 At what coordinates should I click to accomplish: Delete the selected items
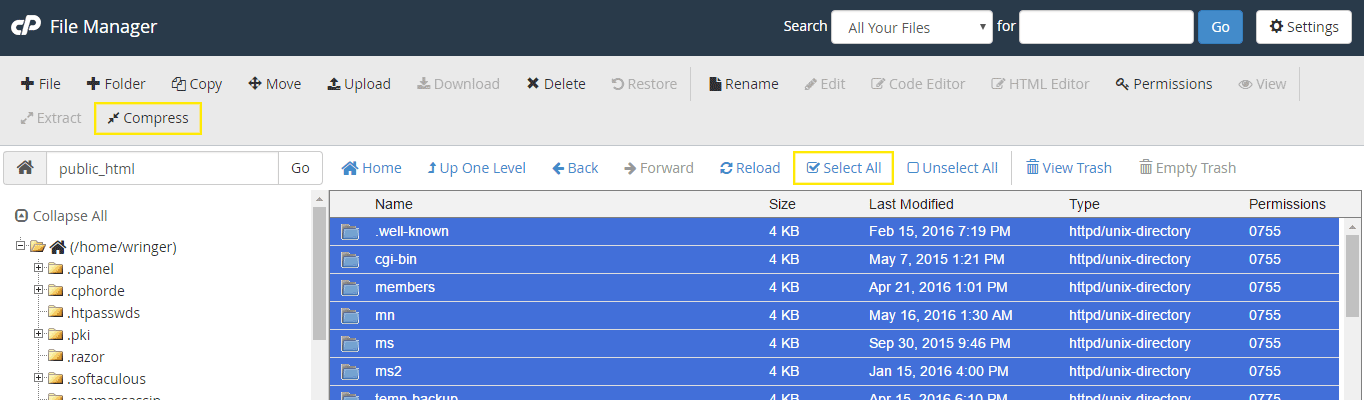tap(556, 84)
